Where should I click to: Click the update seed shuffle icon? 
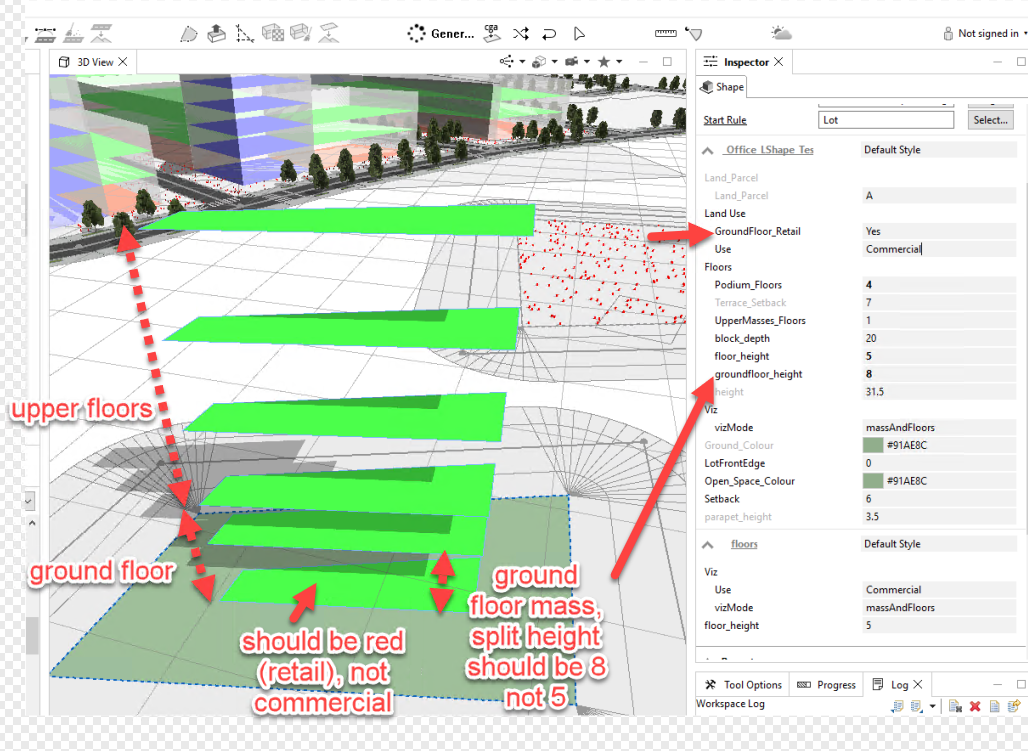click(x=521, y=33)
